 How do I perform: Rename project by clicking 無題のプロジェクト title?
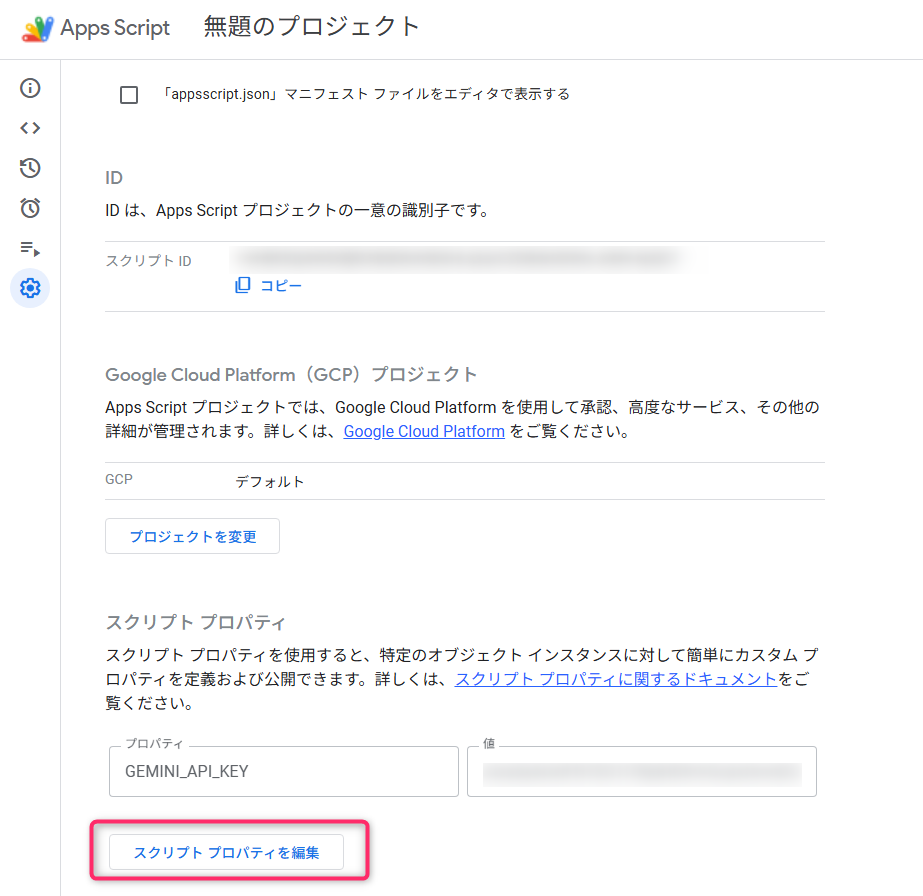(x=312, y=27)
